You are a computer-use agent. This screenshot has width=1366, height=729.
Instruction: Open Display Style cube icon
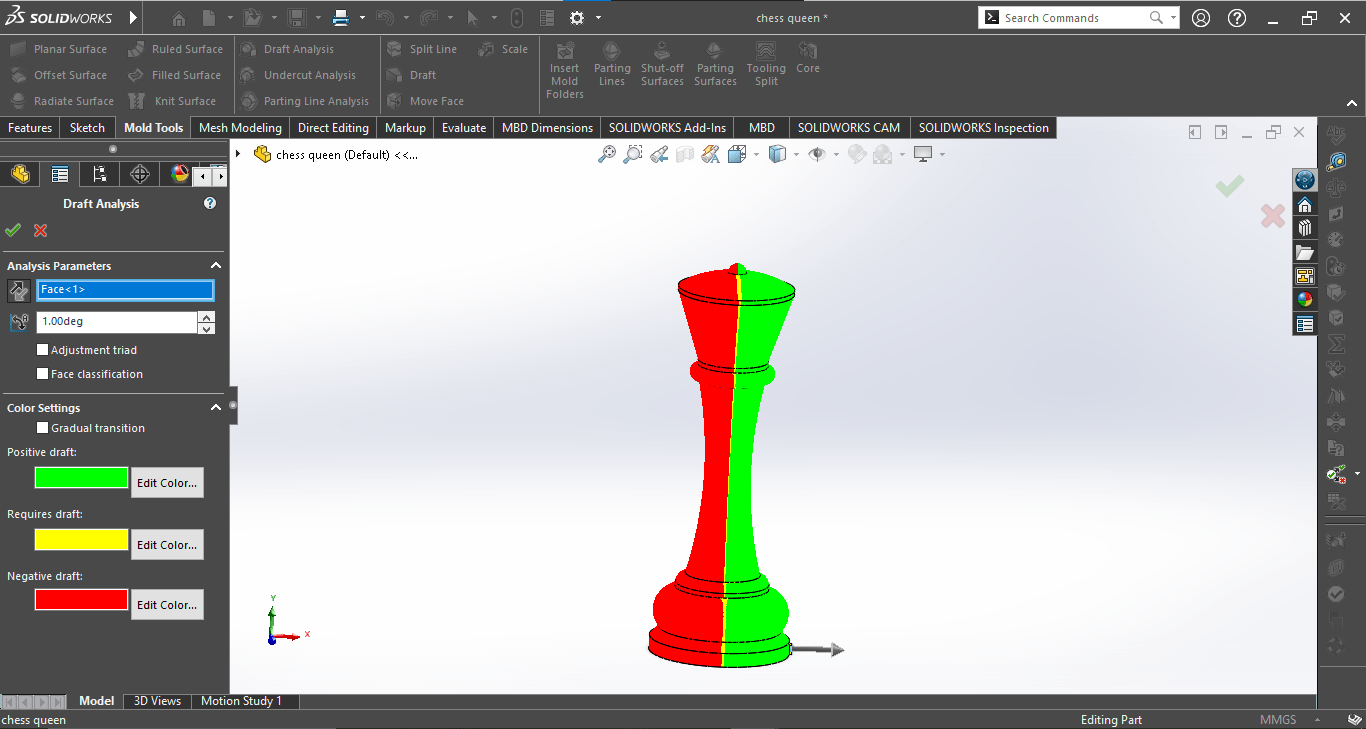tap(778, 154)
